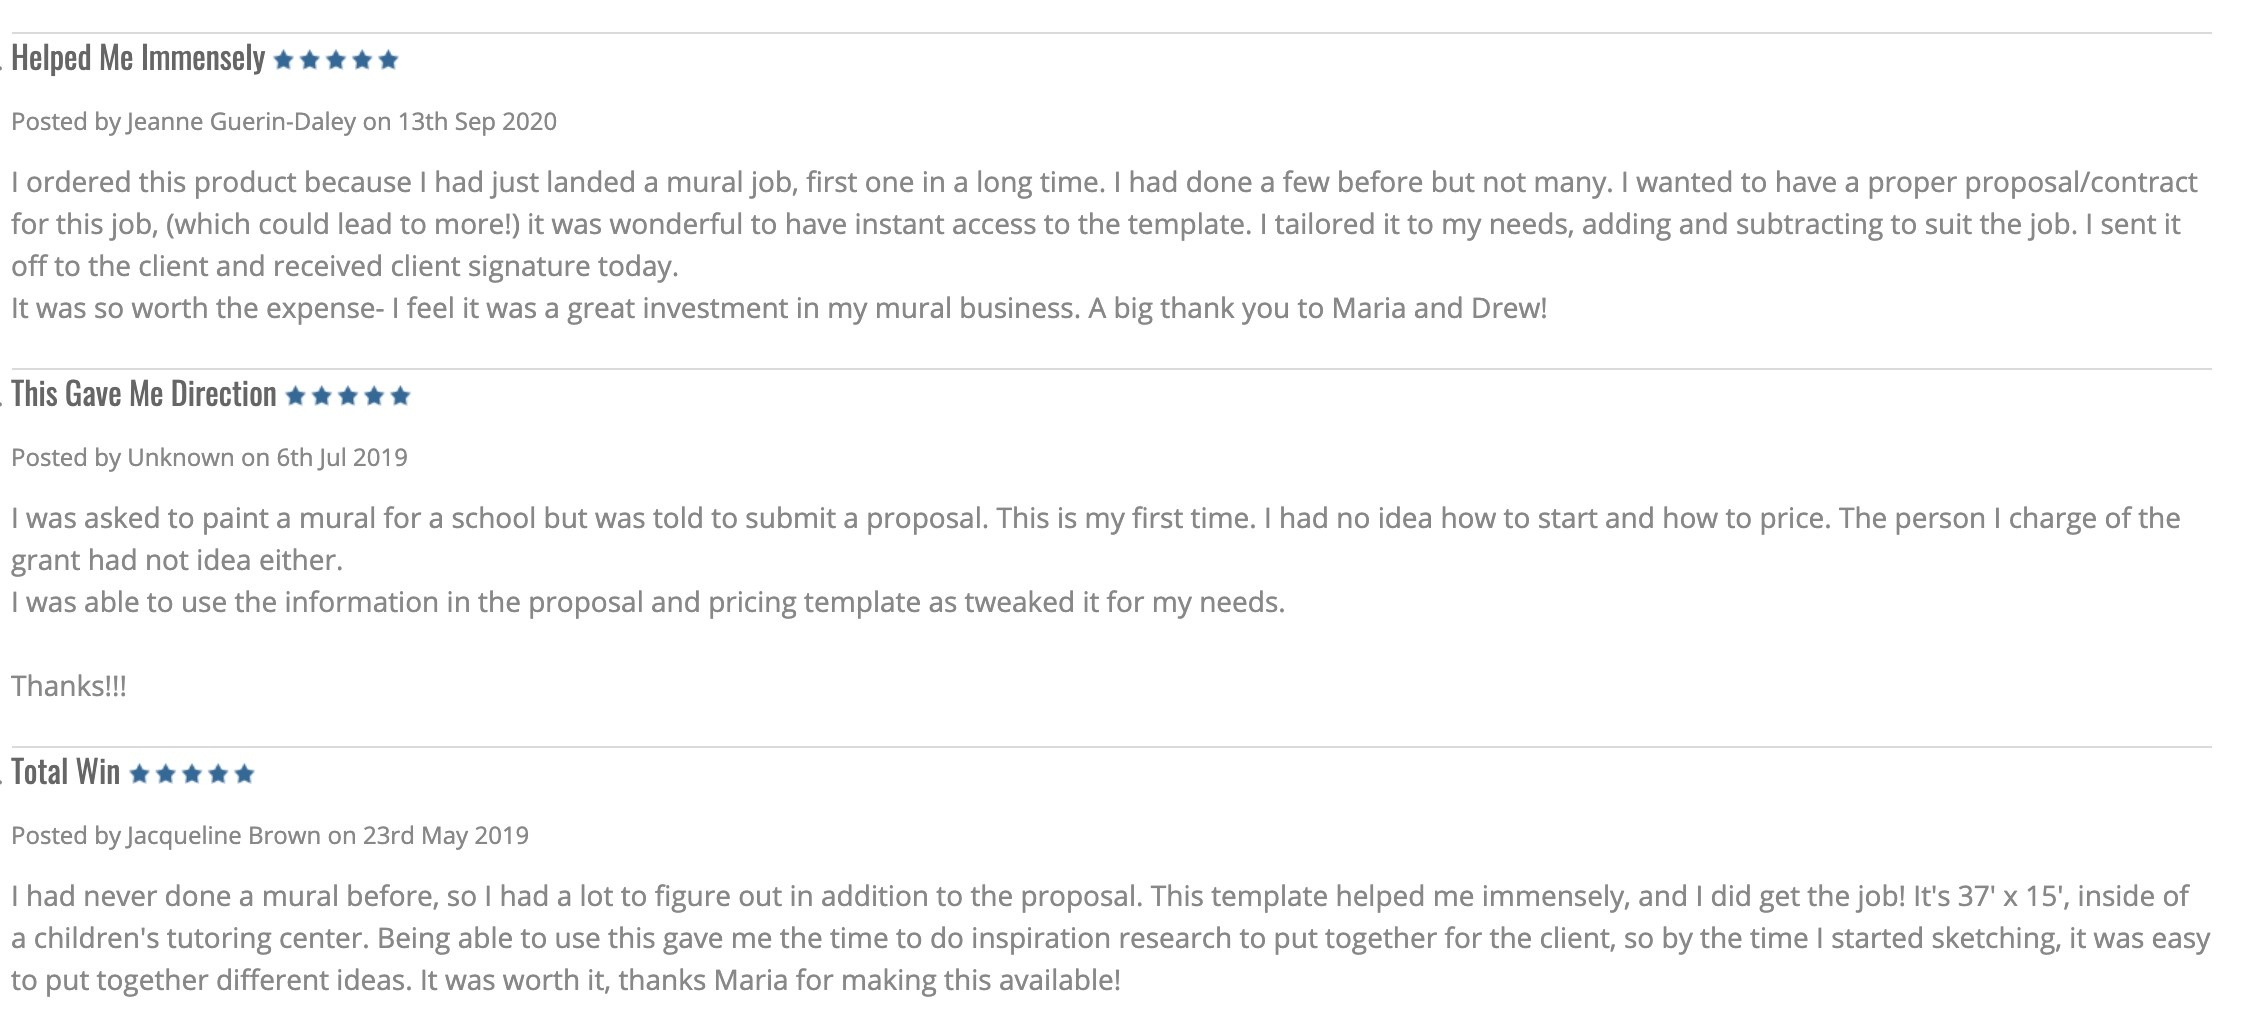This screenshot has width=2254, height=1026.
Task: Click the This Gave Me Direction review title
Action: tap(144, 395)
